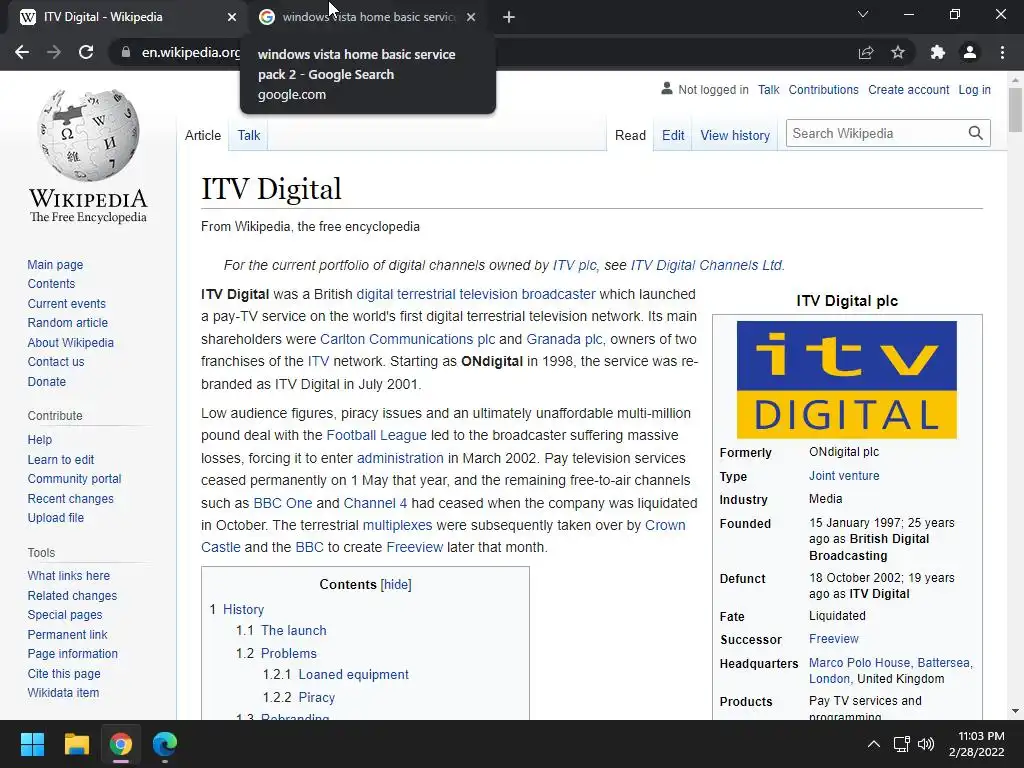This screenshot has width=1024, height=768.
Task: Bookmark this page with star icon
Action: (898, 52)
